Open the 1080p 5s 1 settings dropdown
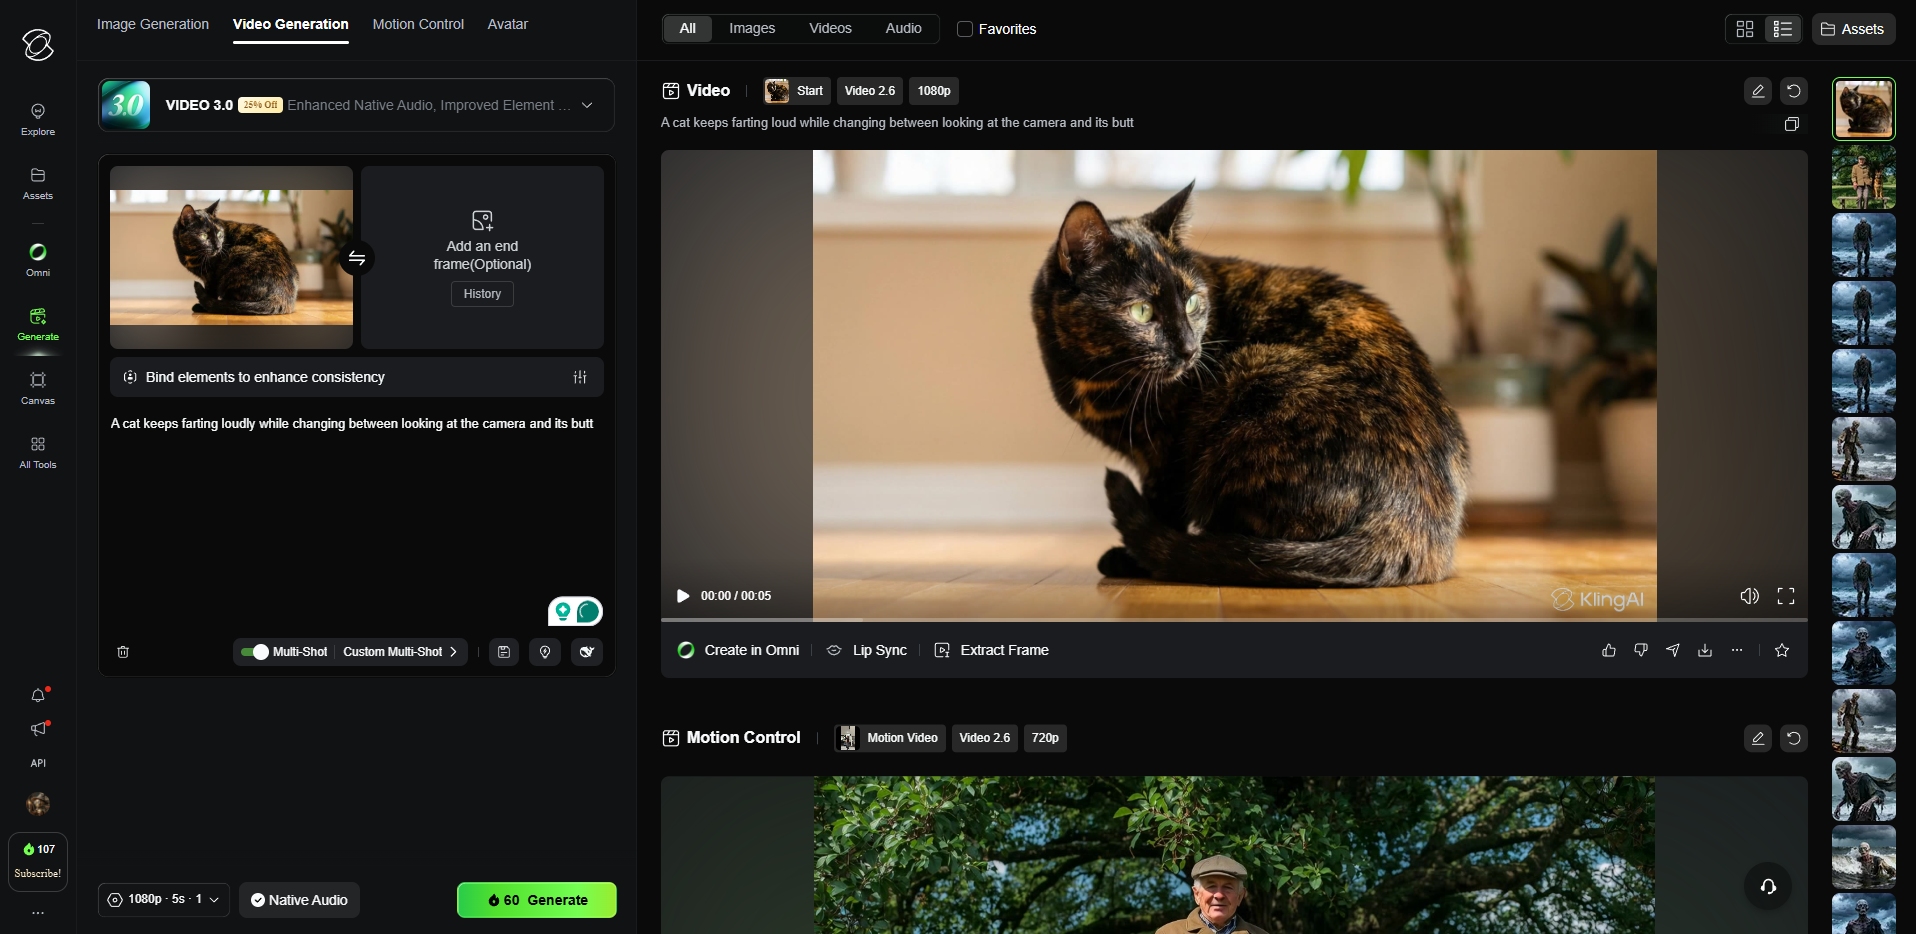1916x934 pixels. [164, 900]
